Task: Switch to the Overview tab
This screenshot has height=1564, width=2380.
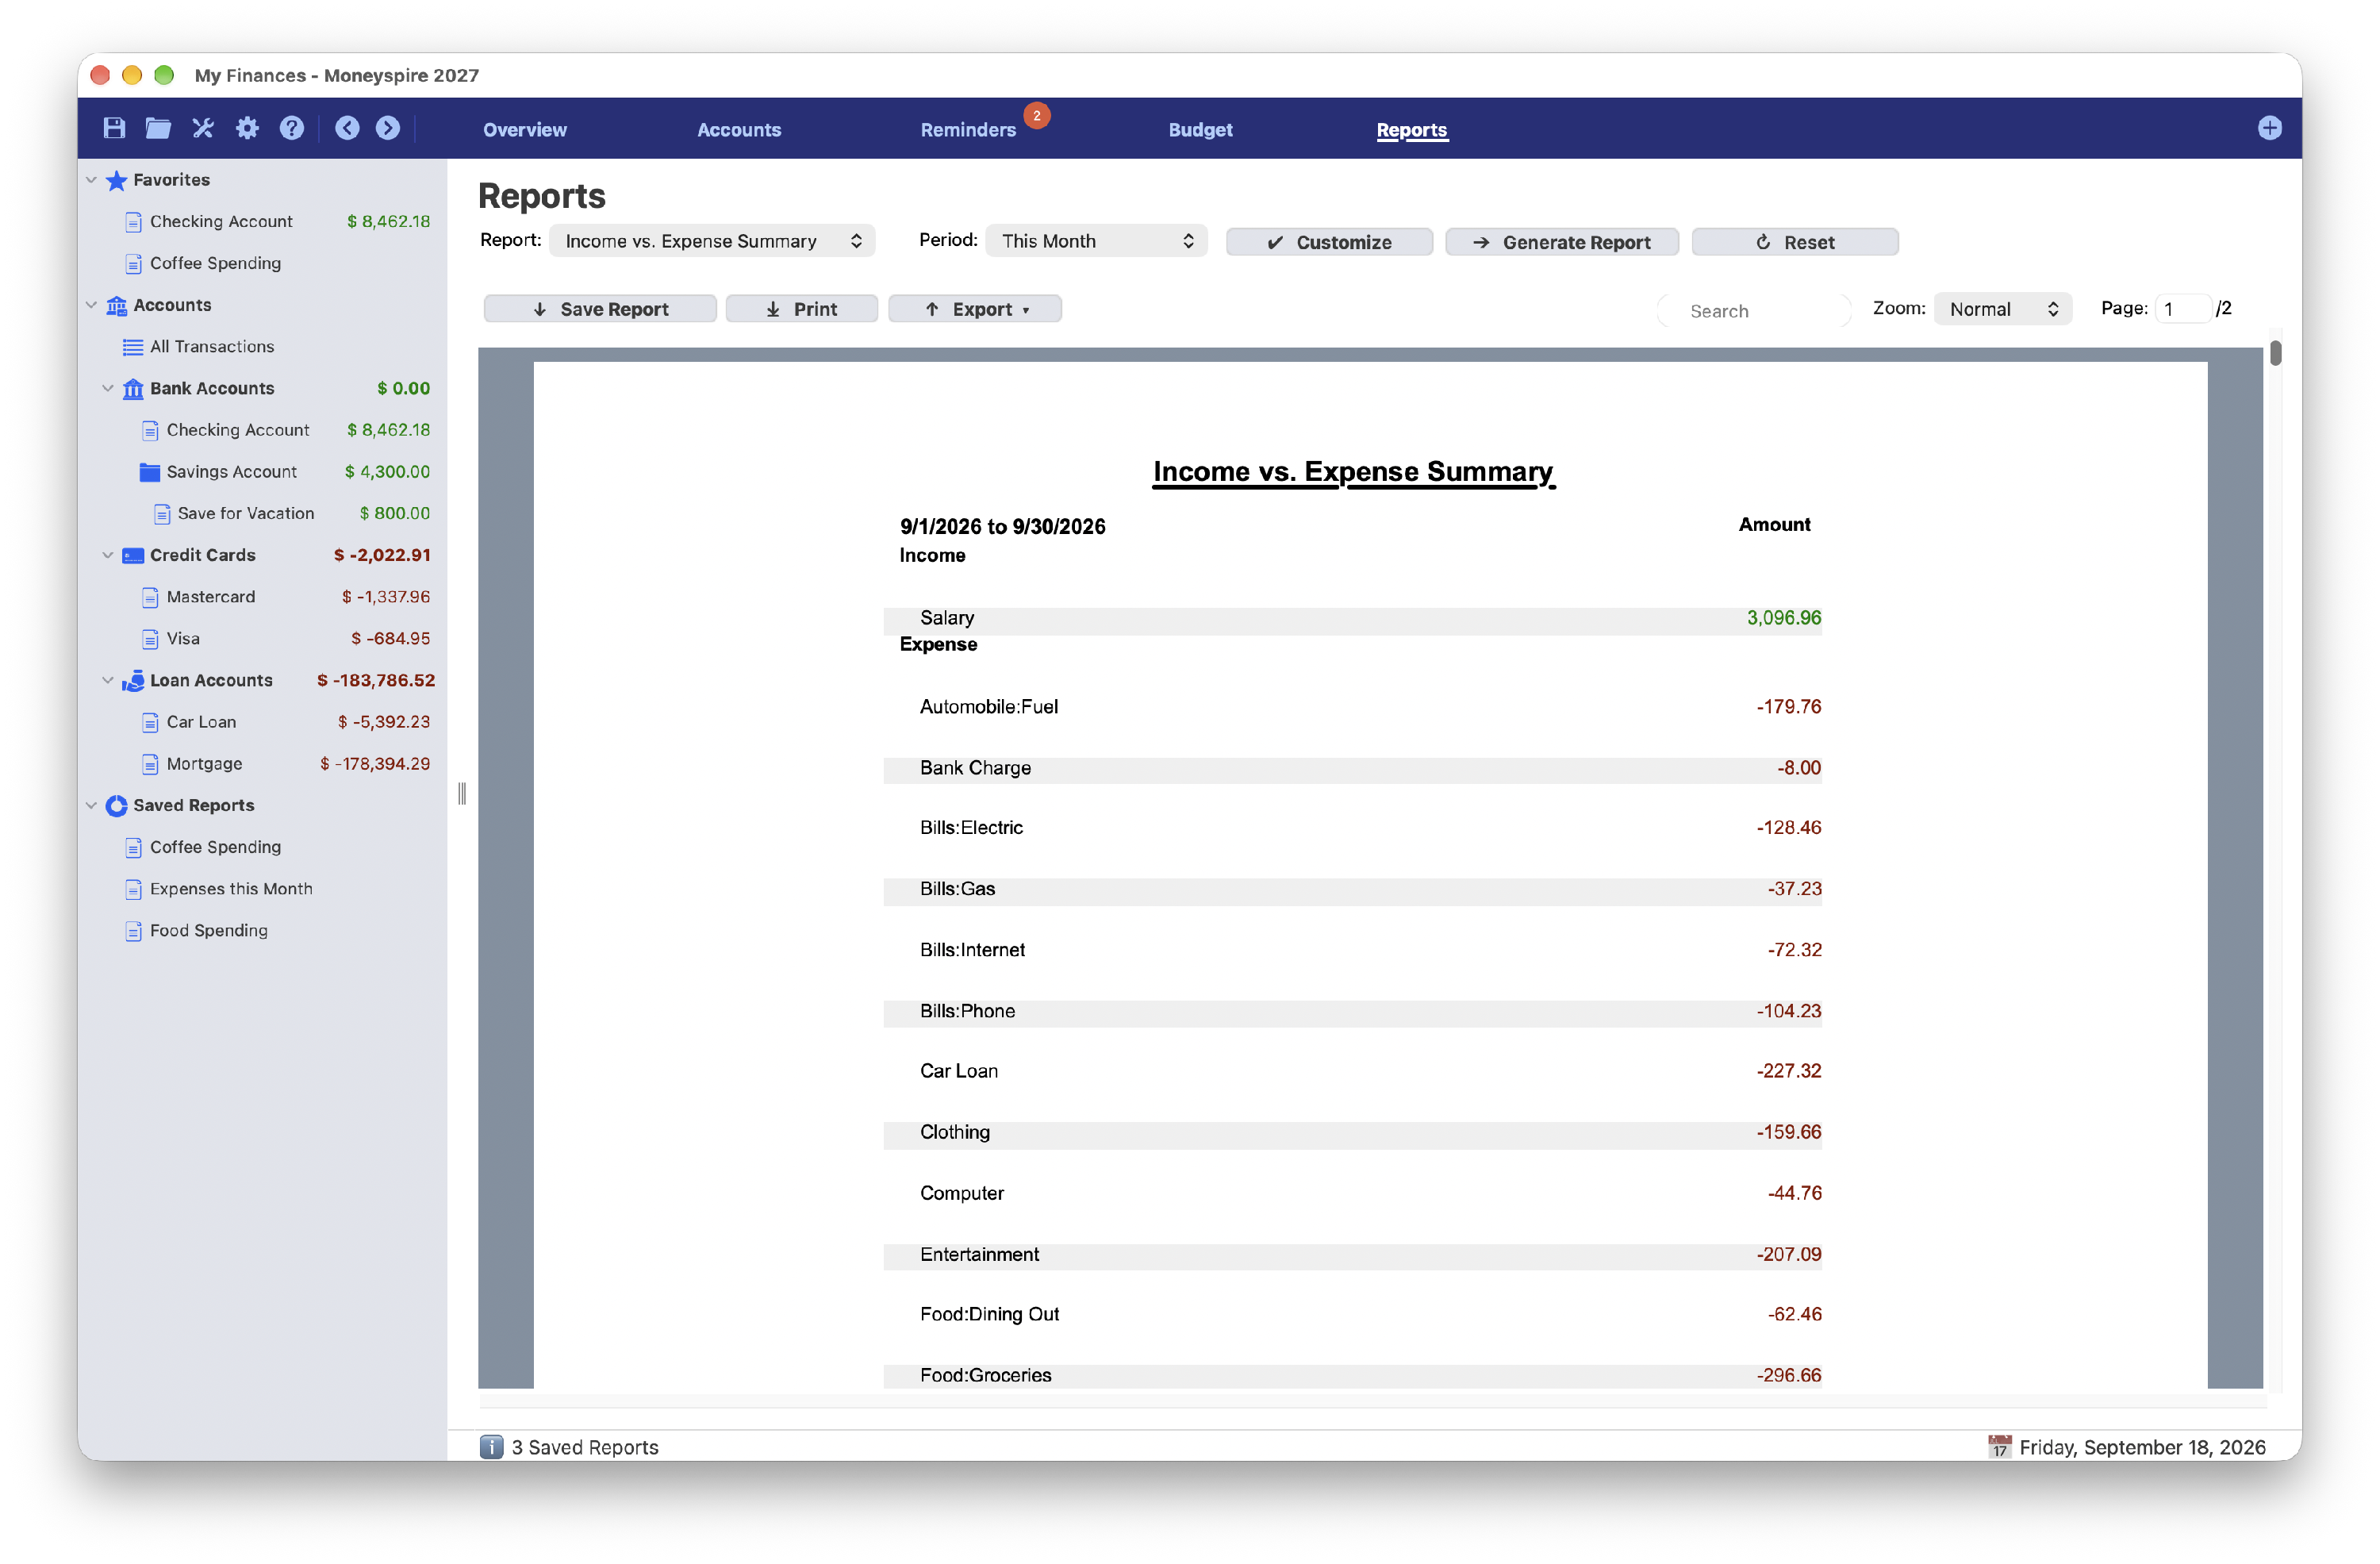Action: pos(524,130)
